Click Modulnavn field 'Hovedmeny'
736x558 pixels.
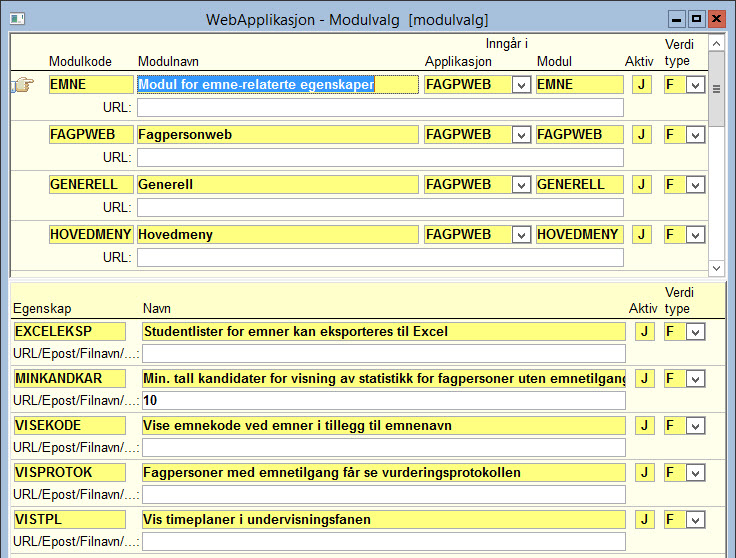tap(277, 234)
